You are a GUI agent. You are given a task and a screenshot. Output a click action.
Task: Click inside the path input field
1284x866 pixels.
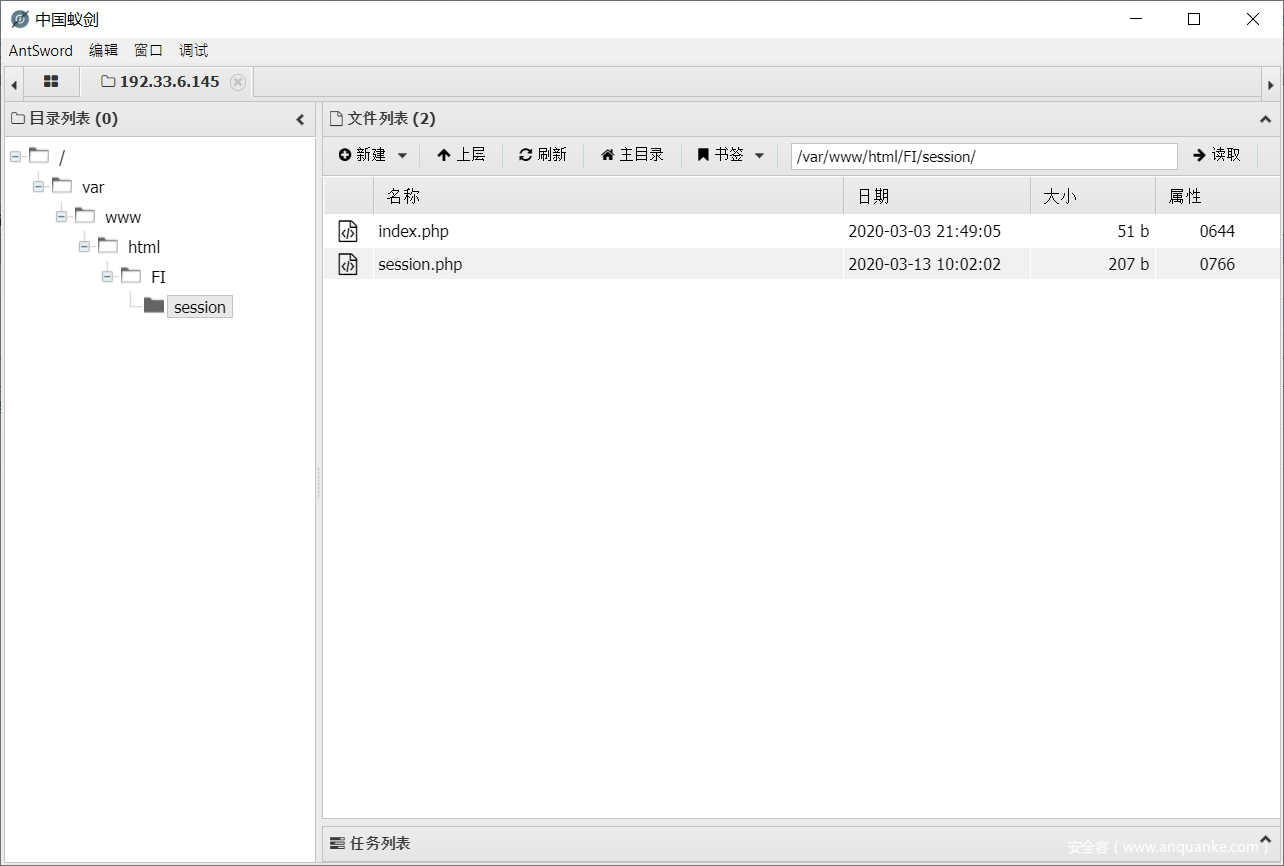click(983, 156)
